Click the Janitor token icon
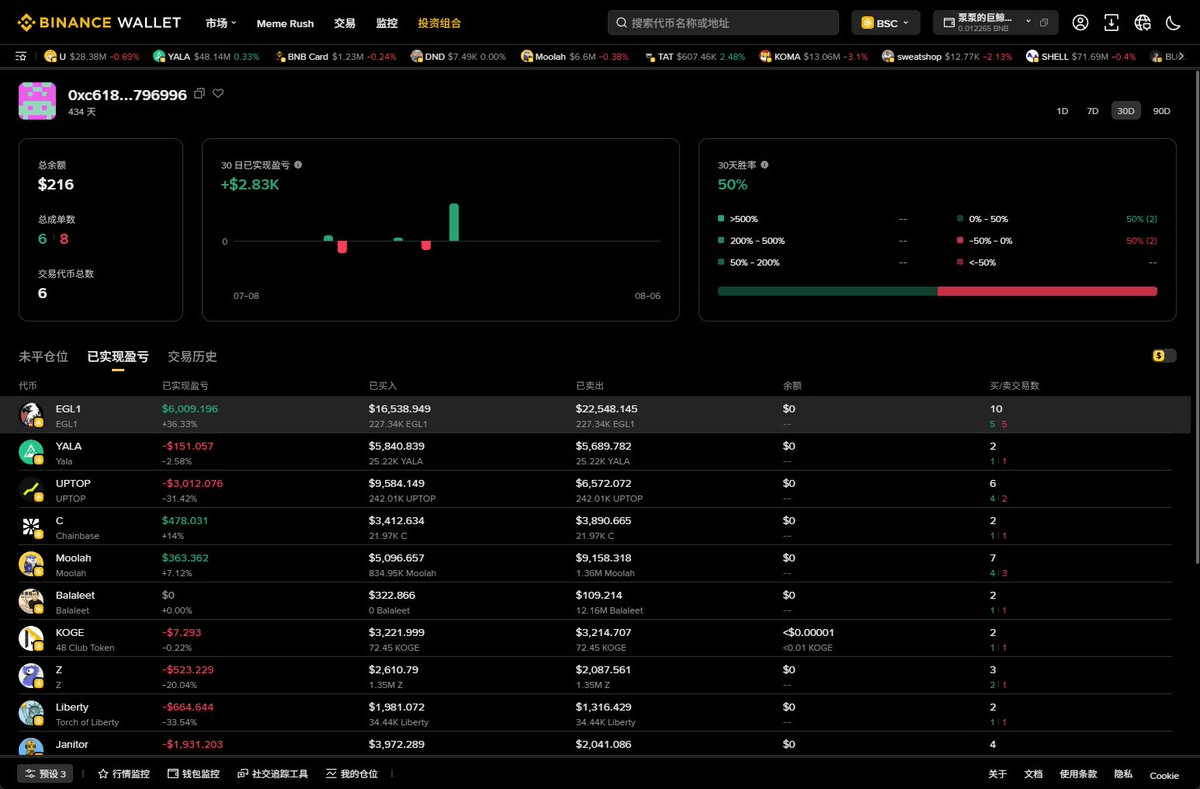This screenshot has width=1200, height=789. 31,747
